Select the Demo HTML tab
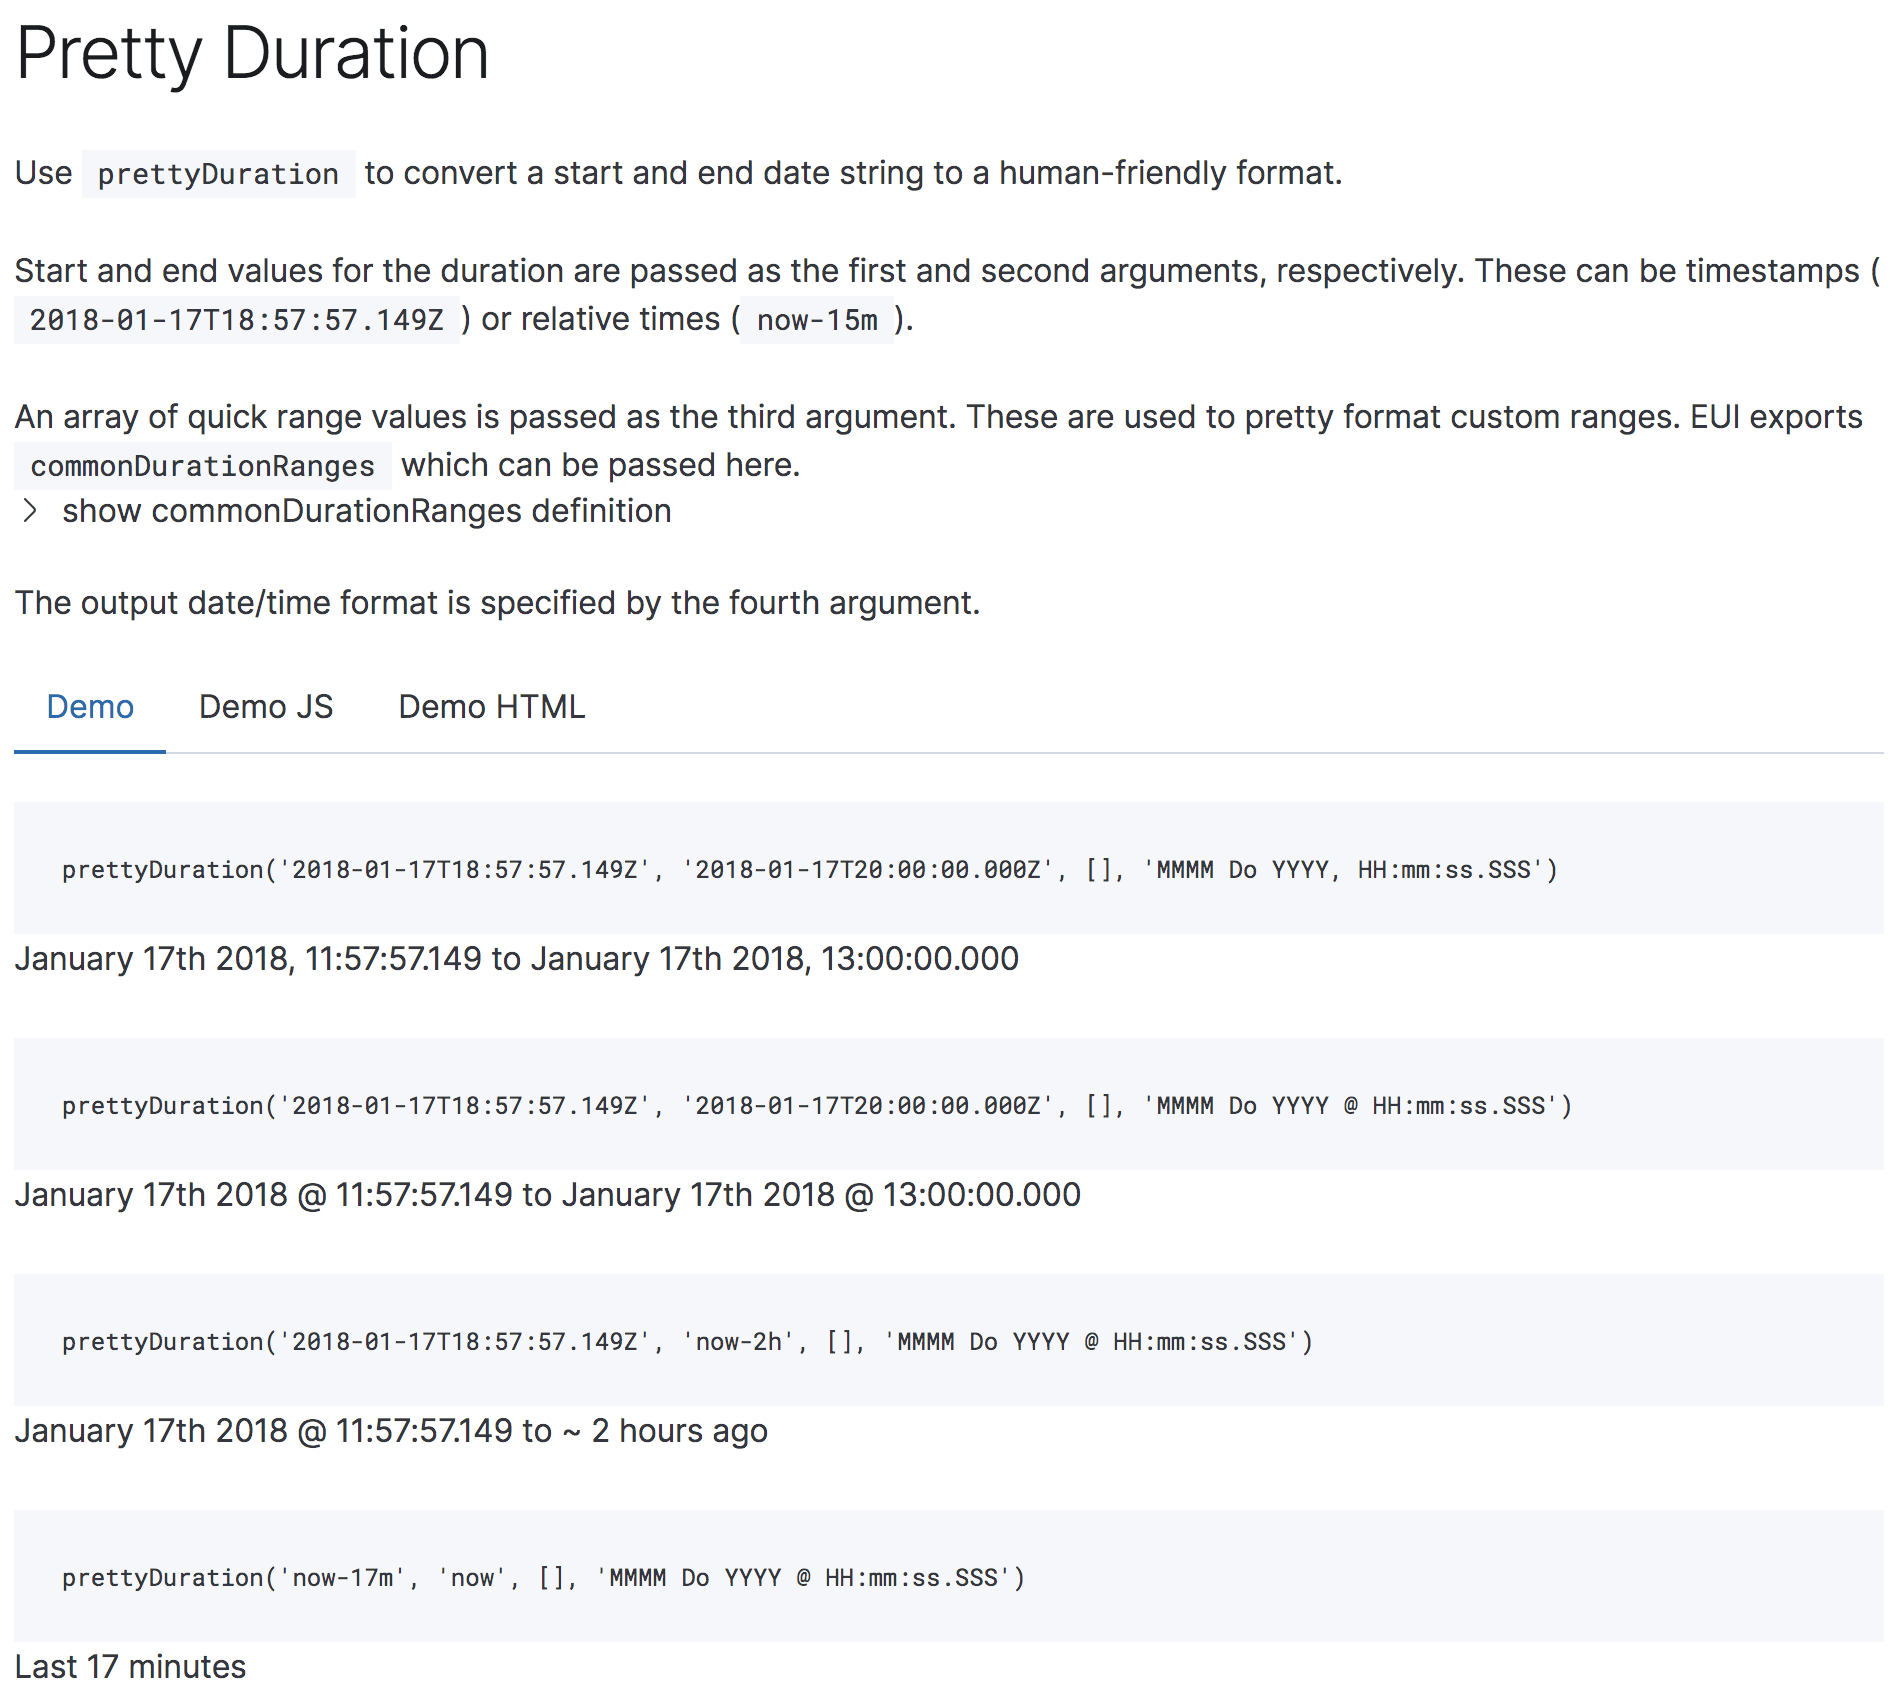 tap(491, 707)
